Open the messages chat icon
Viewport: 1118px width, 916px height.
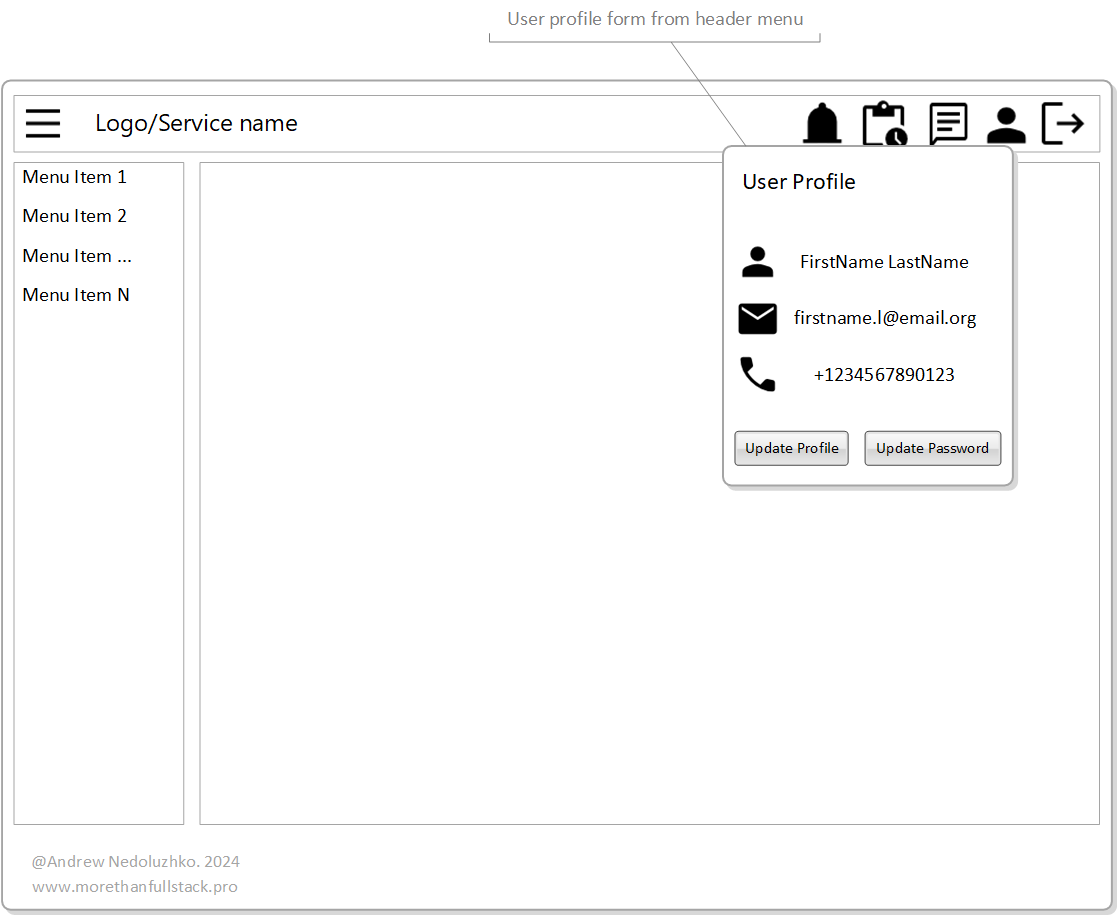(947, 124)
